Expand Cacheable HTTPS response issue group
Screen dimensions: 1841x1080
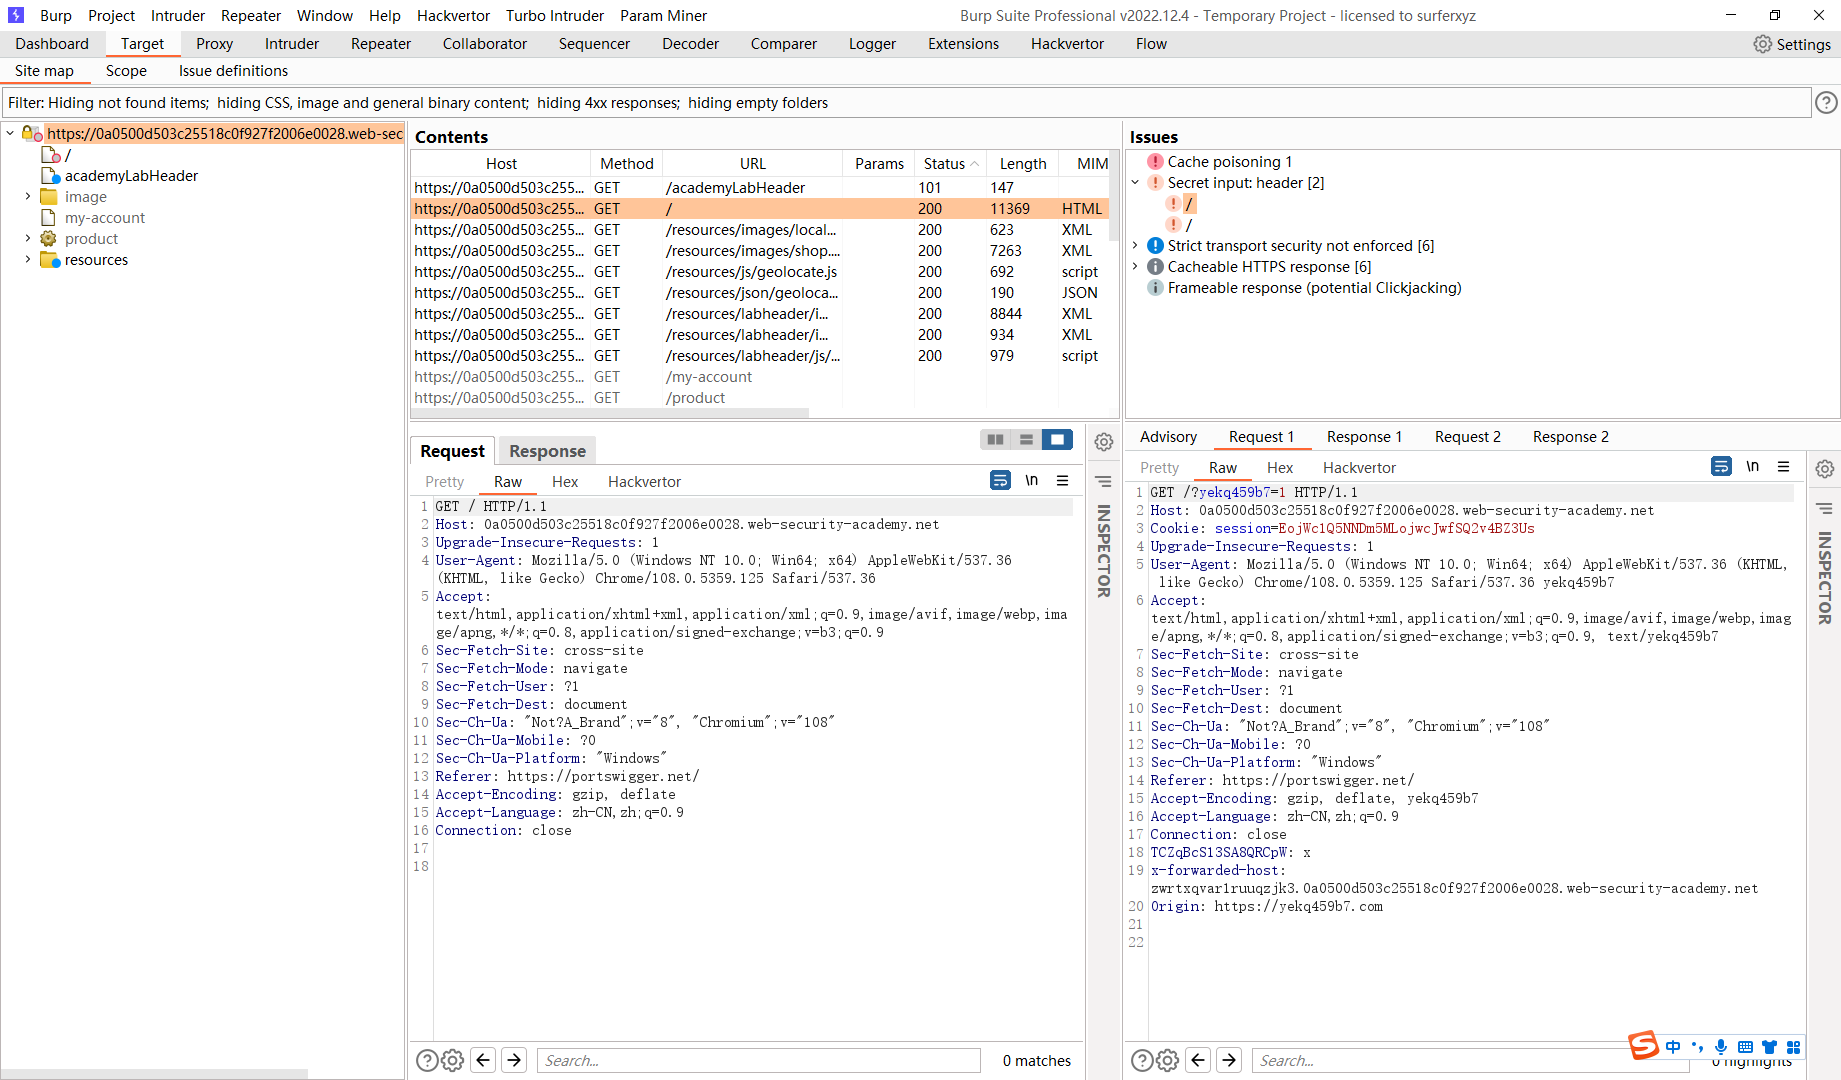coord(1136,267)
